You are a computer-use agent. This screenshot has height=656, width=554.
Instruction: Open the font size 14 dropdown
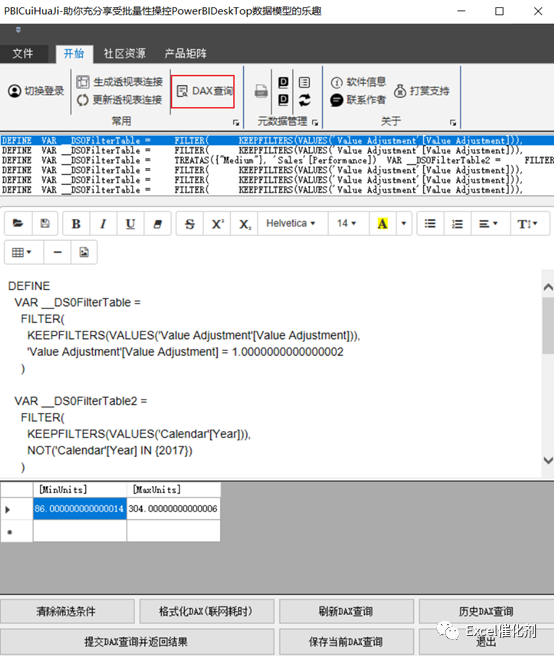pos(347,223)
